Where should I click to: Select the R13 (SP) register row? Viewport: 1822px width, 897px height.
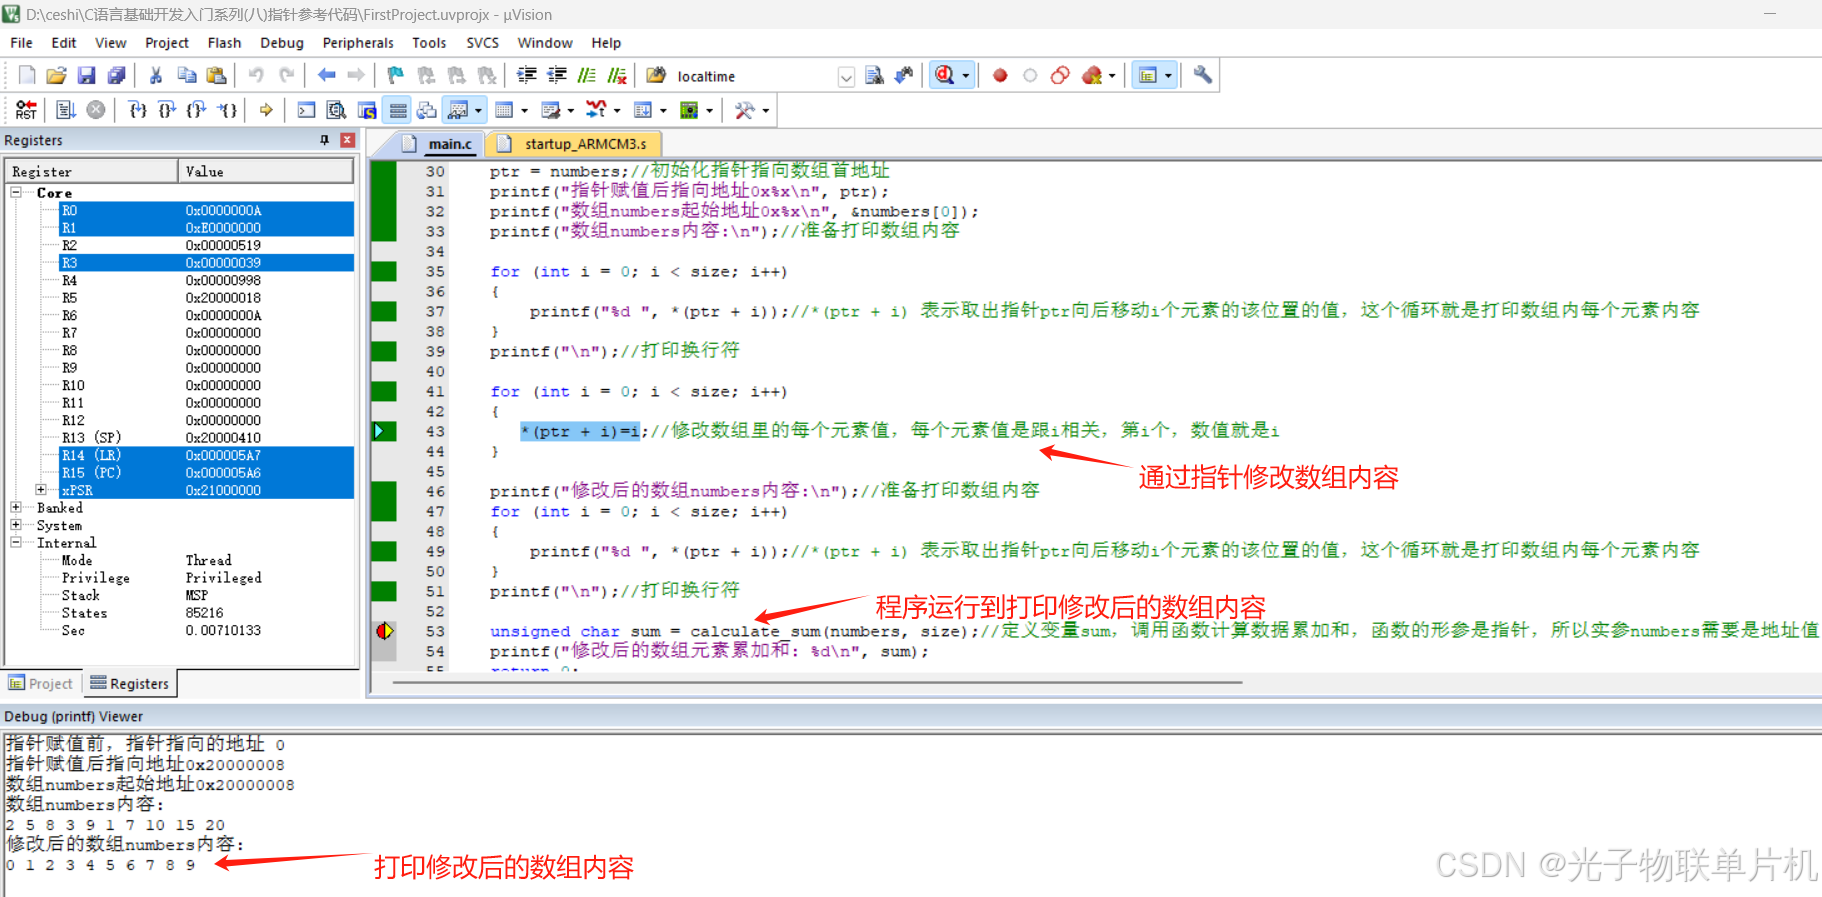207,437
